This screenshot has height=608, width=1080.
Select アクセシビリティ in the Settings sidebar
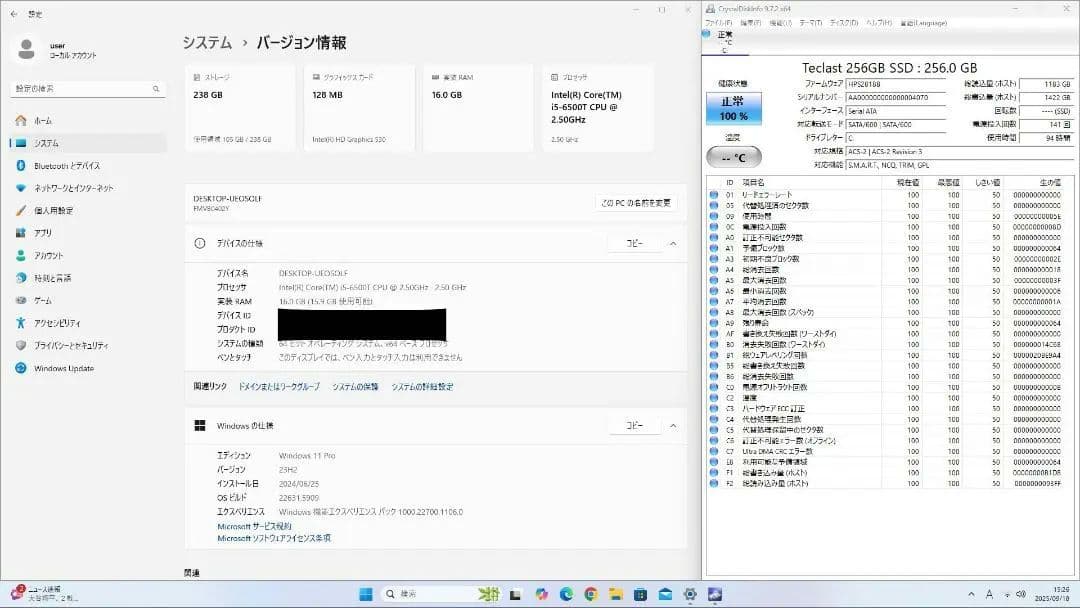point(55,323)
